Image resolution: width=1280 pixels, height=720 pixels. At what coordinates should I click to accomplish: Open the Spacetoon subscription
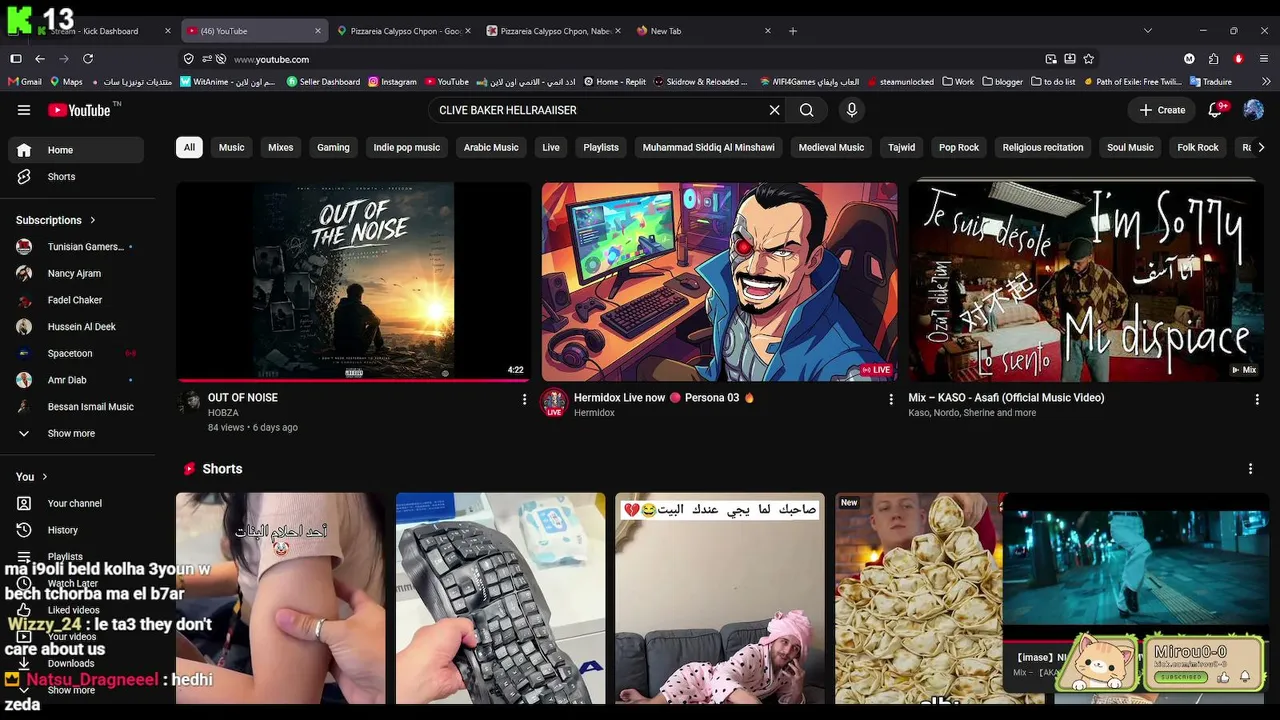point(76,353)
